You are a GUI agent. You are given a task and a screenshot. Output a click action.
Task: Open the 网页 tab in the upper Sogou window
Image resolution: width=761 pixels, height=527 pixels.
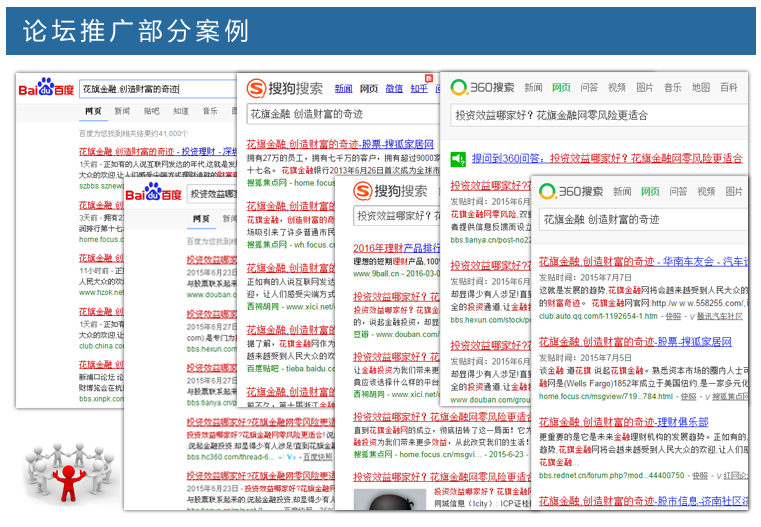coord(369,88)
